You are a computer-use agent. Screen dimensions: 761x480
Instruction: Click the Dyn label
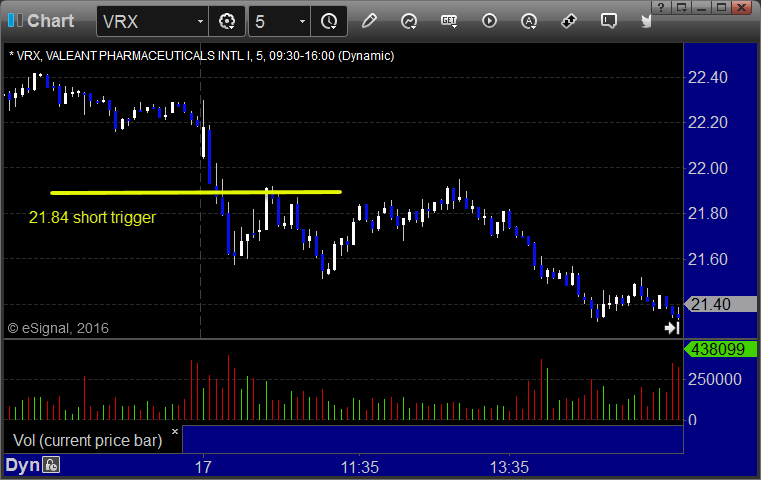click(22, 465)
